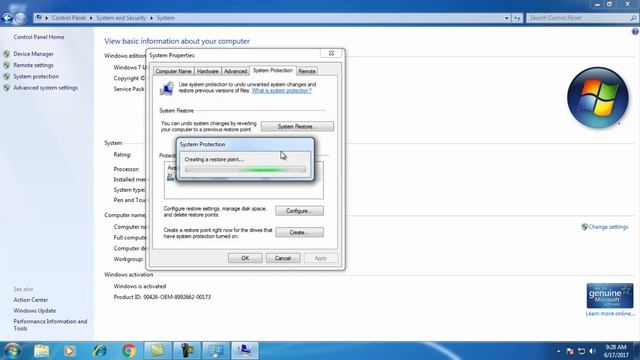
Task: Open the Action Center flag tray icon
Action: tap(570, 351)
